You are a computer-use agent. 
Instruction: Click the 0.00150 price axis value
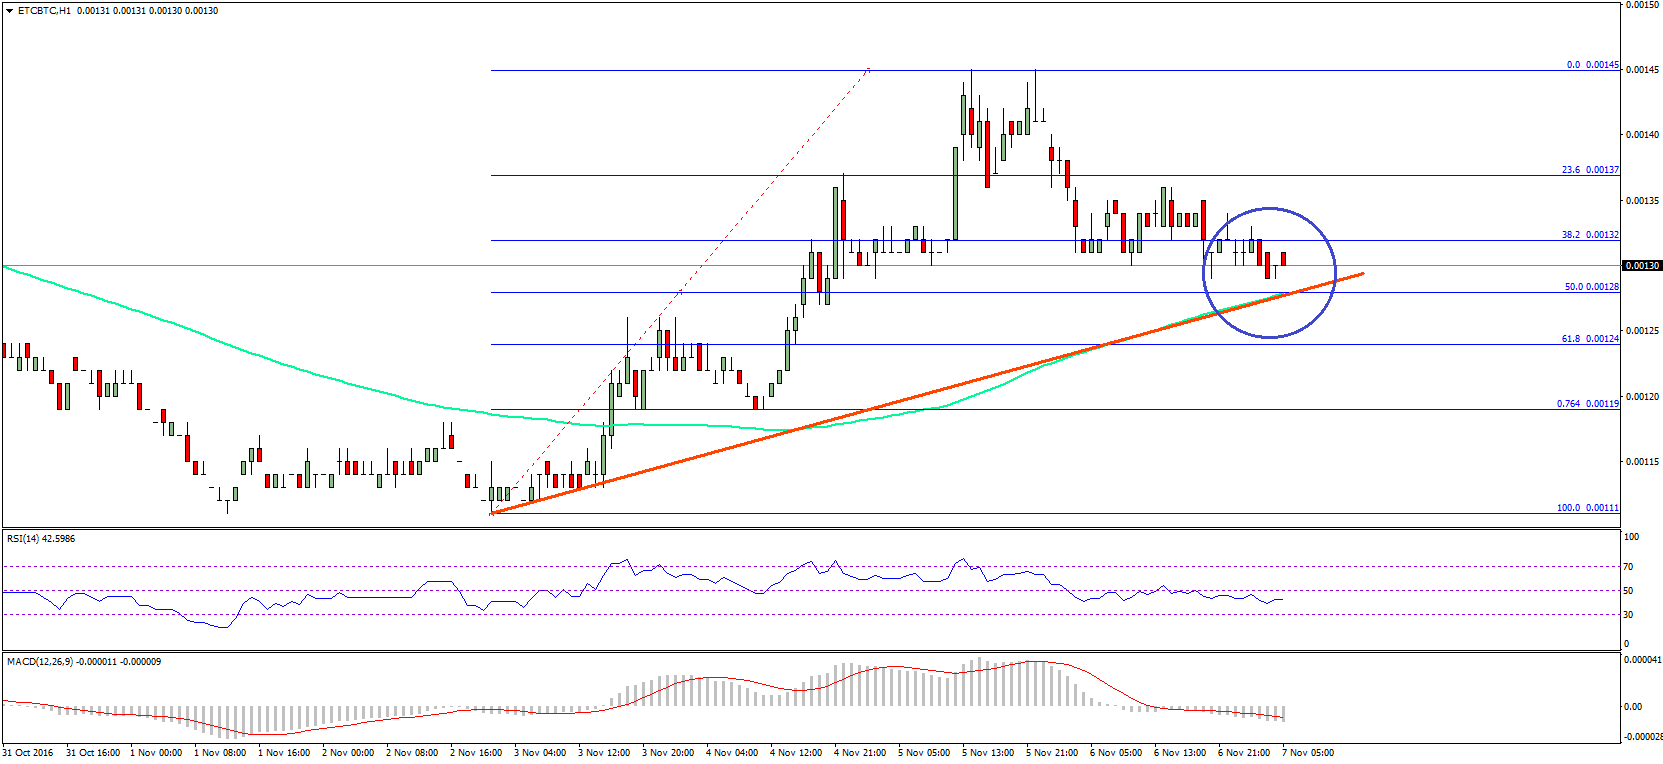[1642, 5]
